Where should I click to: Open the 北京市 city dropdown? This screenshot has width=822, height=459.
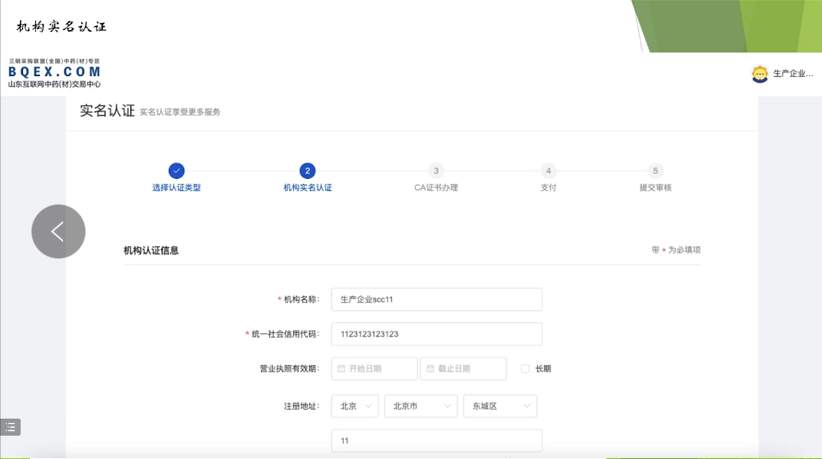[x=421, y=406]
